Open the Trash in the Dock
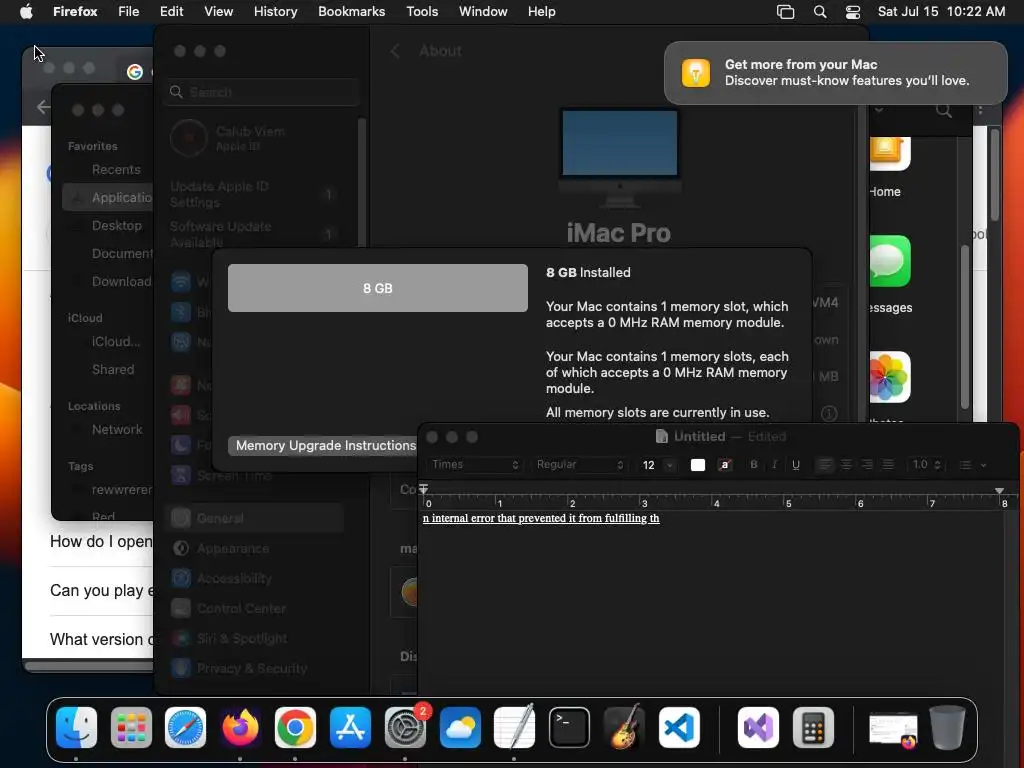The height and width of the screenshot is (768, 1024). 948,727
